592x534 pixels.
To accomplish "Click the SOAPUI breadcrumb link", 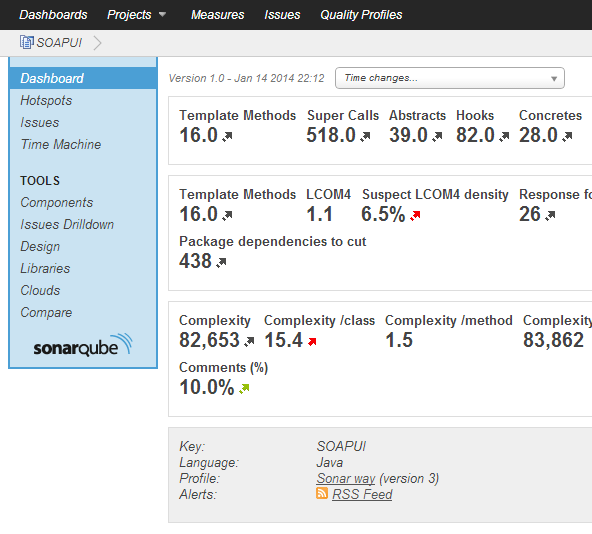I will [x=59, y=43].
